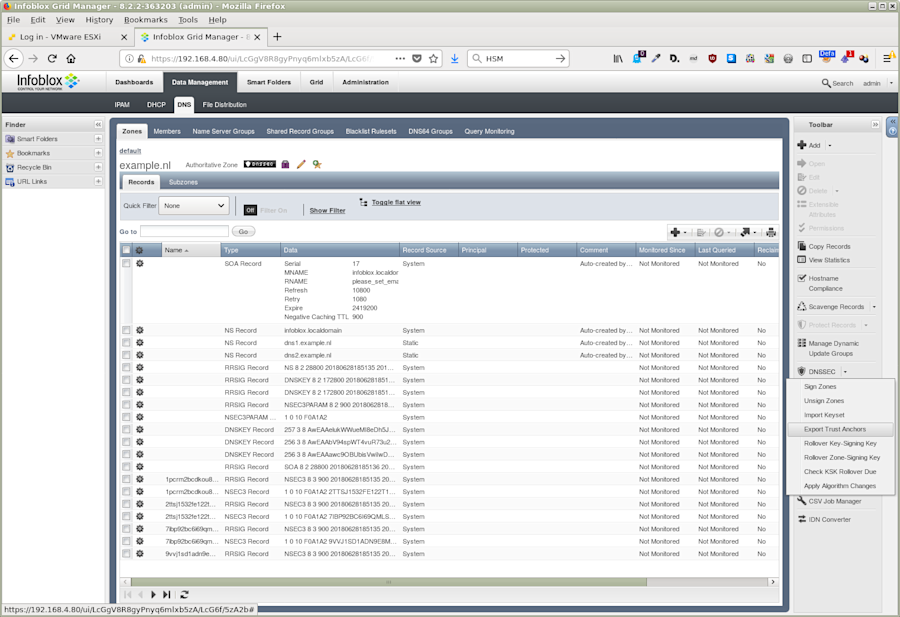Check the SOA 8 2 28800 RRSIG row checkbox
Viewport: 900px width, 617px height.
[x=126, y=467]
